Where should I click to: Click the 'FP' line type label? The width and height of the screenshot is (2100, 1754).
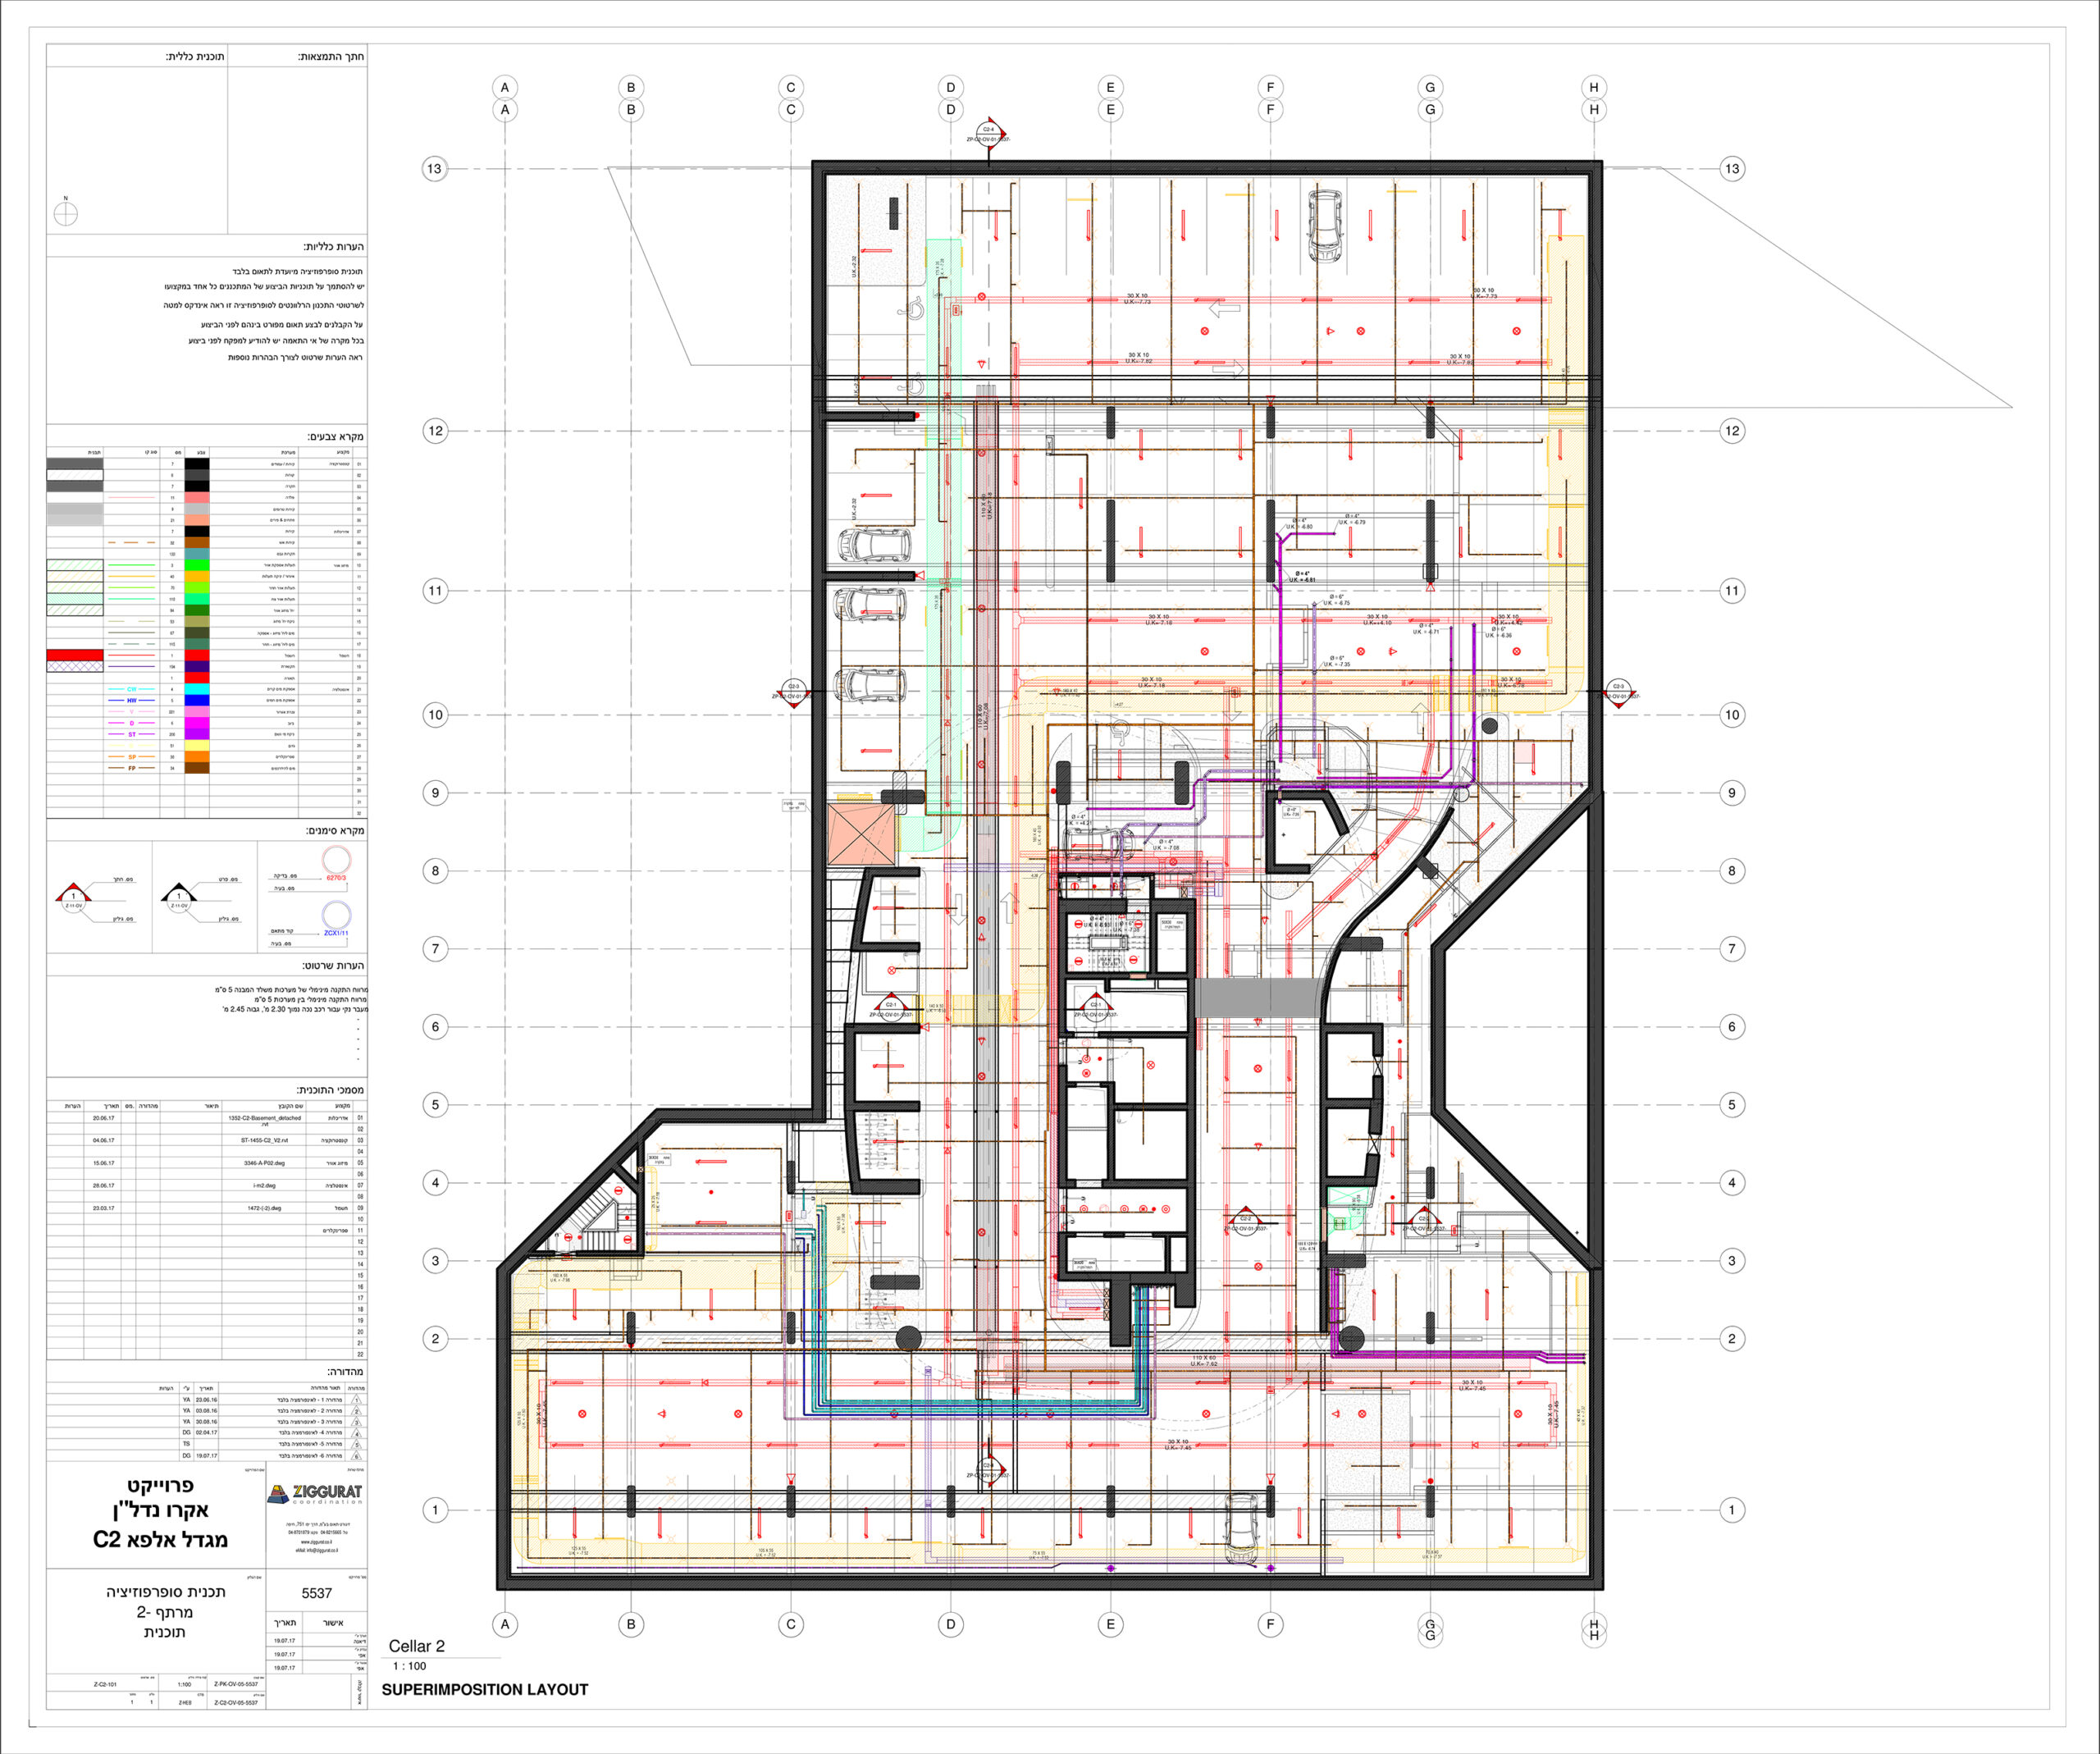(132, 768)
